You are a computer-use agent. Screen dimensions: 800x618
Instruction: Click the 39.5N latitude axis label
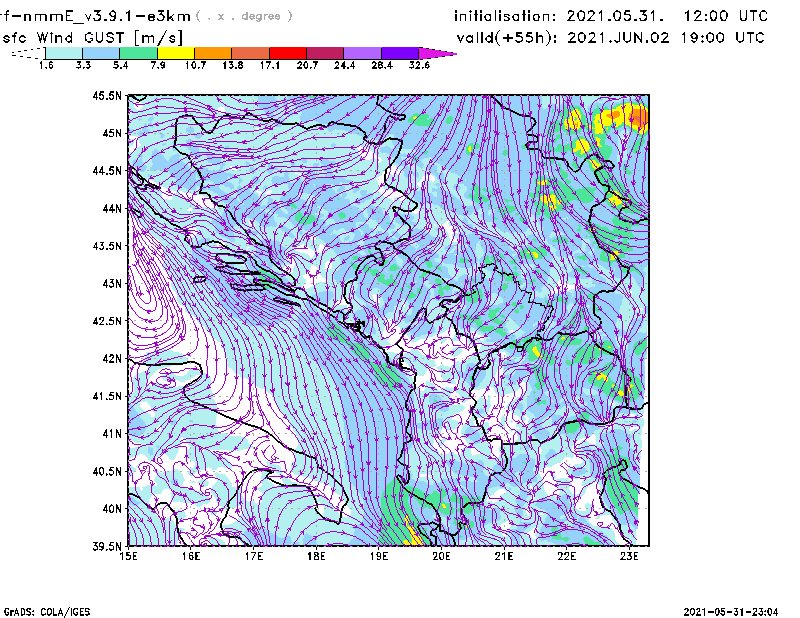107,546
